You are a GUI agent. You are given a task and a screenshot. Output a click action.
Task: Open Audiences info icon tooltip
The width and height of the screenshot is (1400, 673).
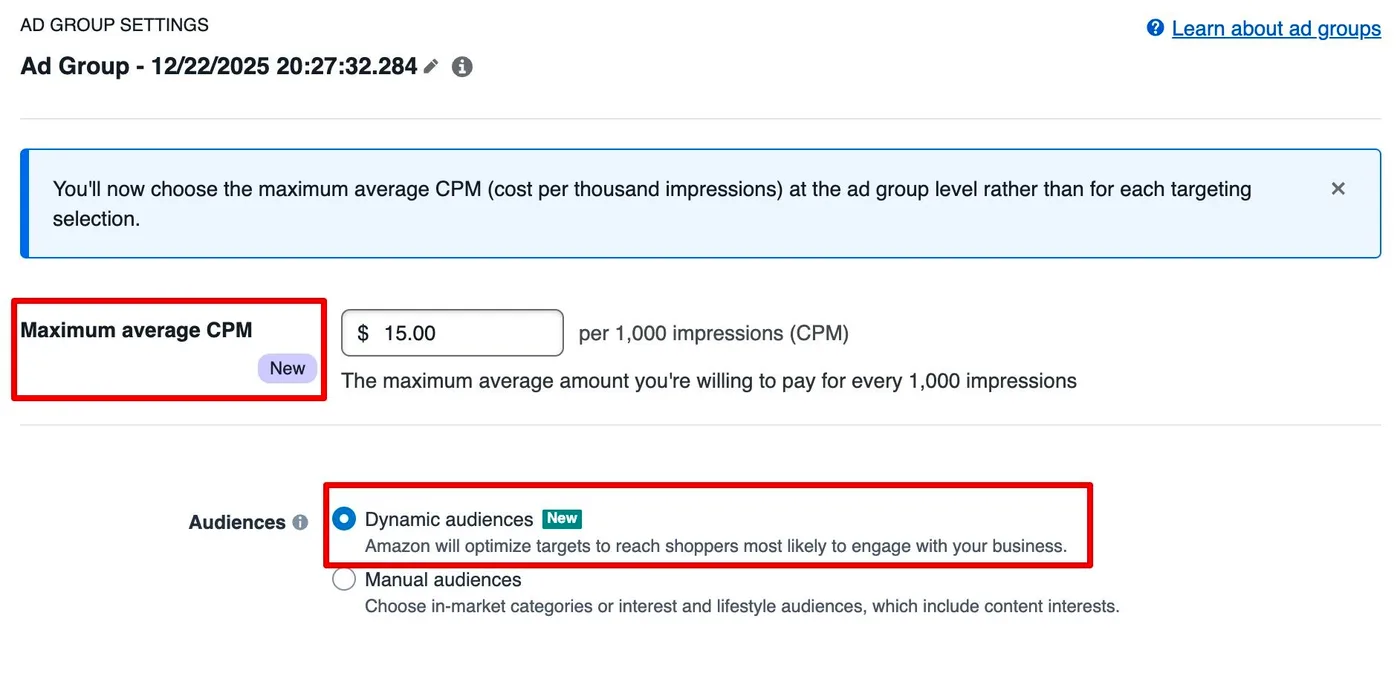point(300,522)
